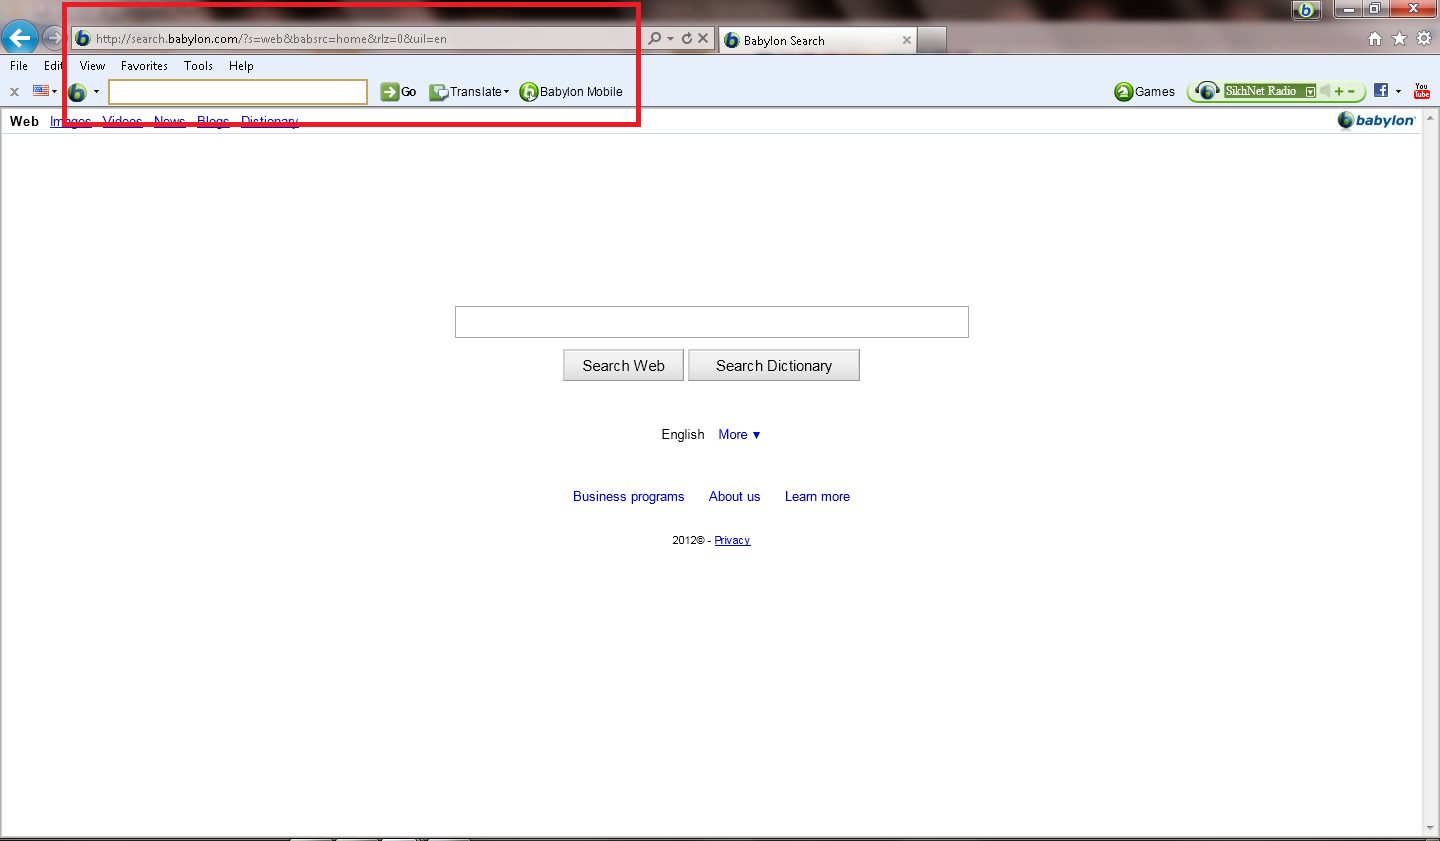
Task: Close the Babylon Search tab
Action: pos(907,40)
